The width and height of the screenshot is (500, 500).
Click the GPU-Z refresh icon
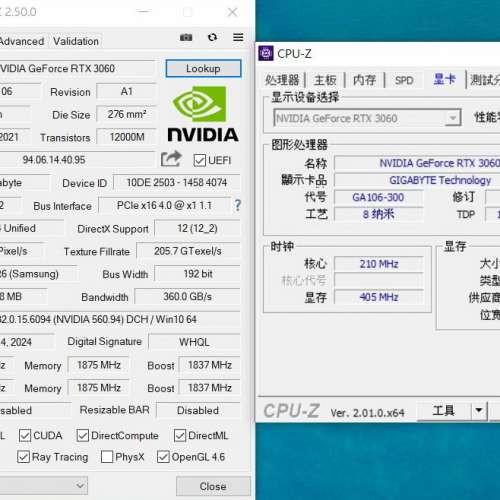[212, 37]
